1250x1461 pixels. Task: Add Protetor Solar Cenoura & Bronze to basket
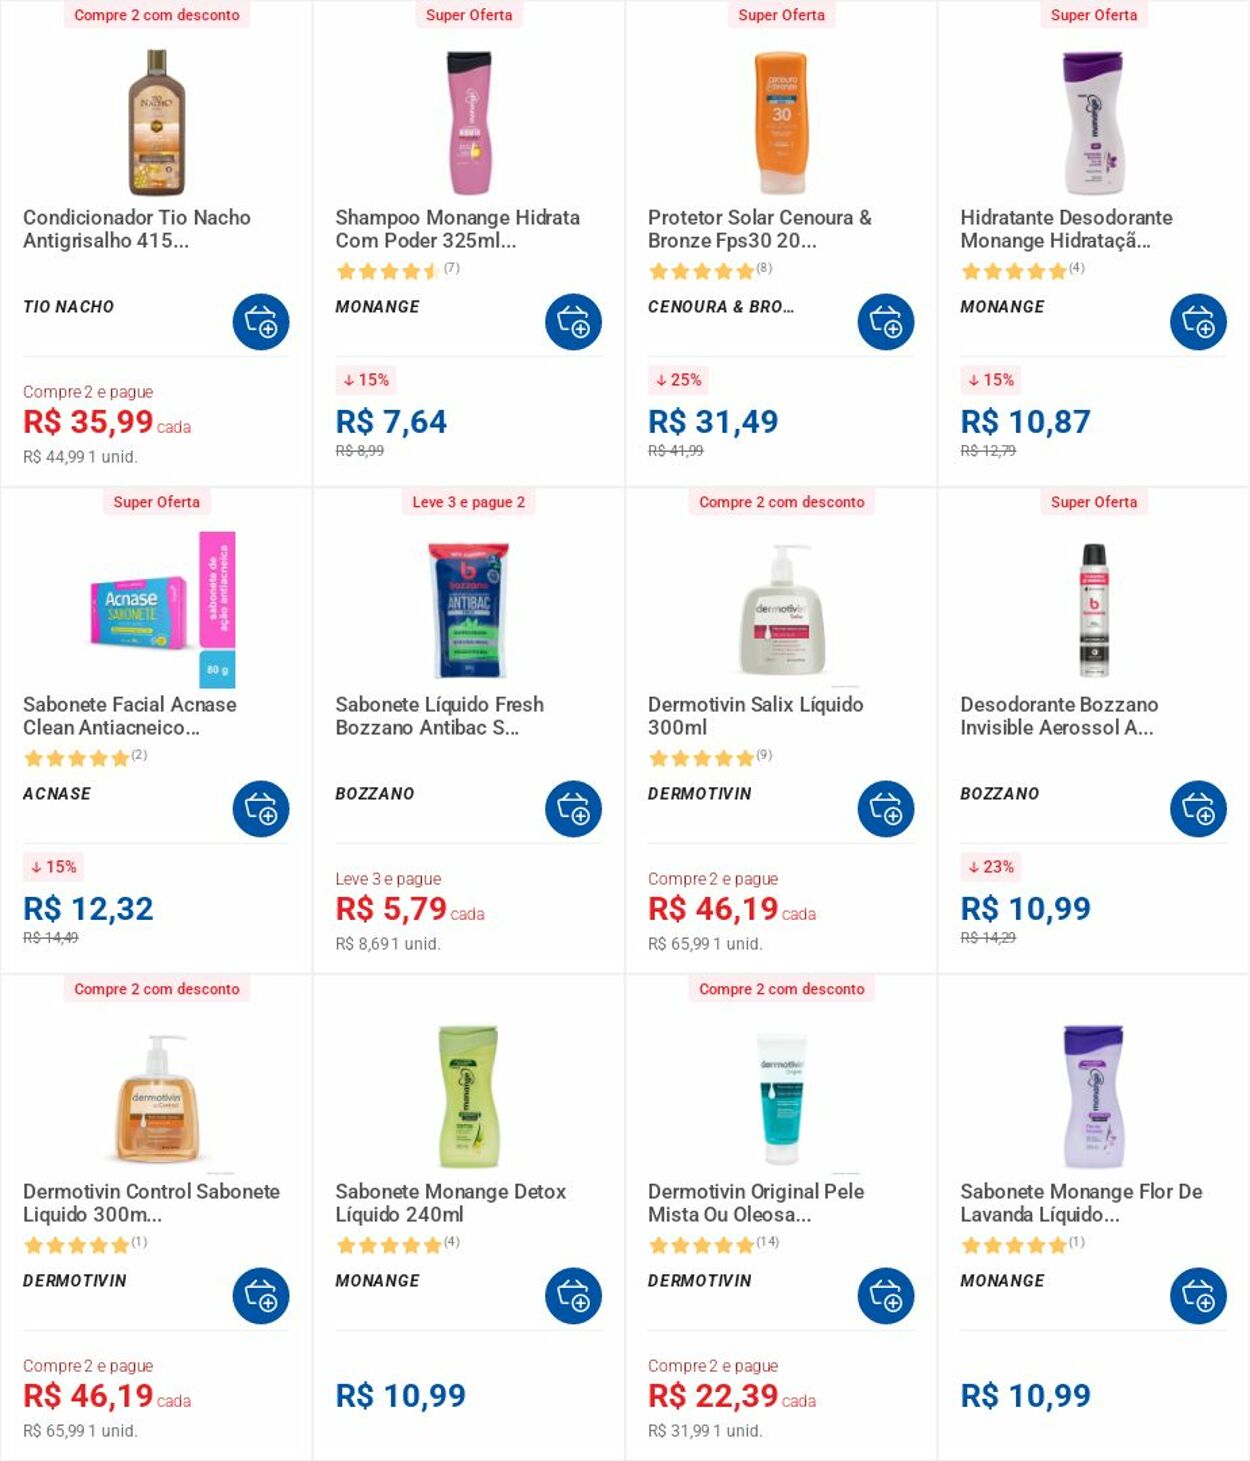click(x=886, y=322)
